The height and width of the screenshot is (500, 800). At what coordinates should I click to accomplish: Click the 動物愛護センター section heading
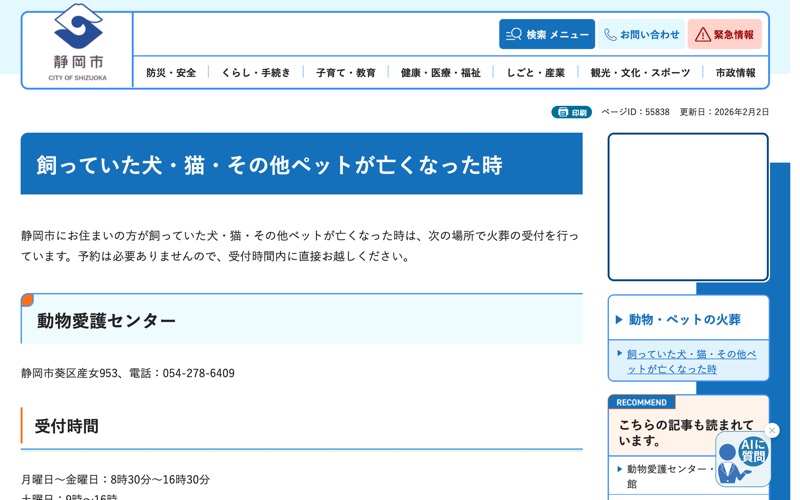click(106, 320)
